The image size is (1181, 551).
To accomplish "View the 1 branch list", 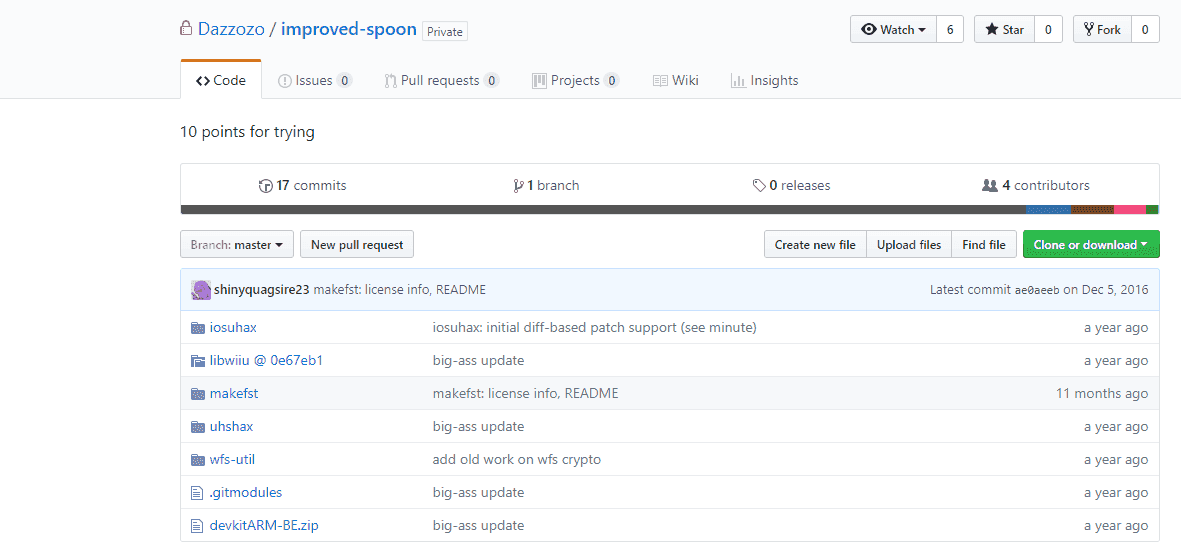I will click(546, 185).
